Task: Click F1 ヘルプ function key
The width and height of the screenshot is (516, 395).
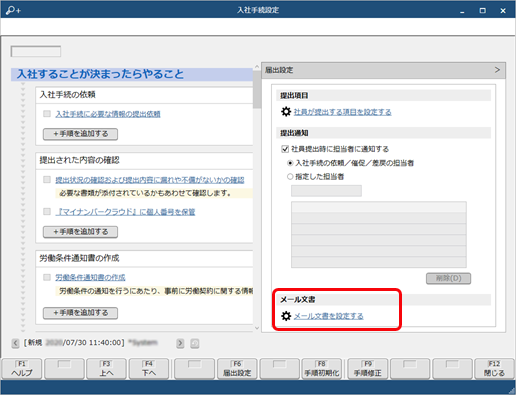Action: coord(22,369)
